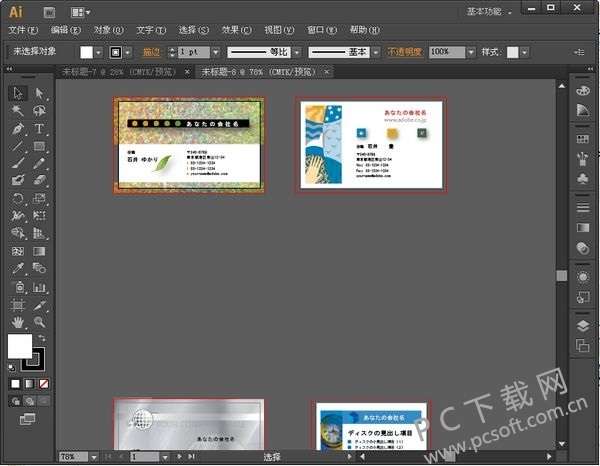
Task: Choose the Rectangle tool
Action: (x=39, y=146)
